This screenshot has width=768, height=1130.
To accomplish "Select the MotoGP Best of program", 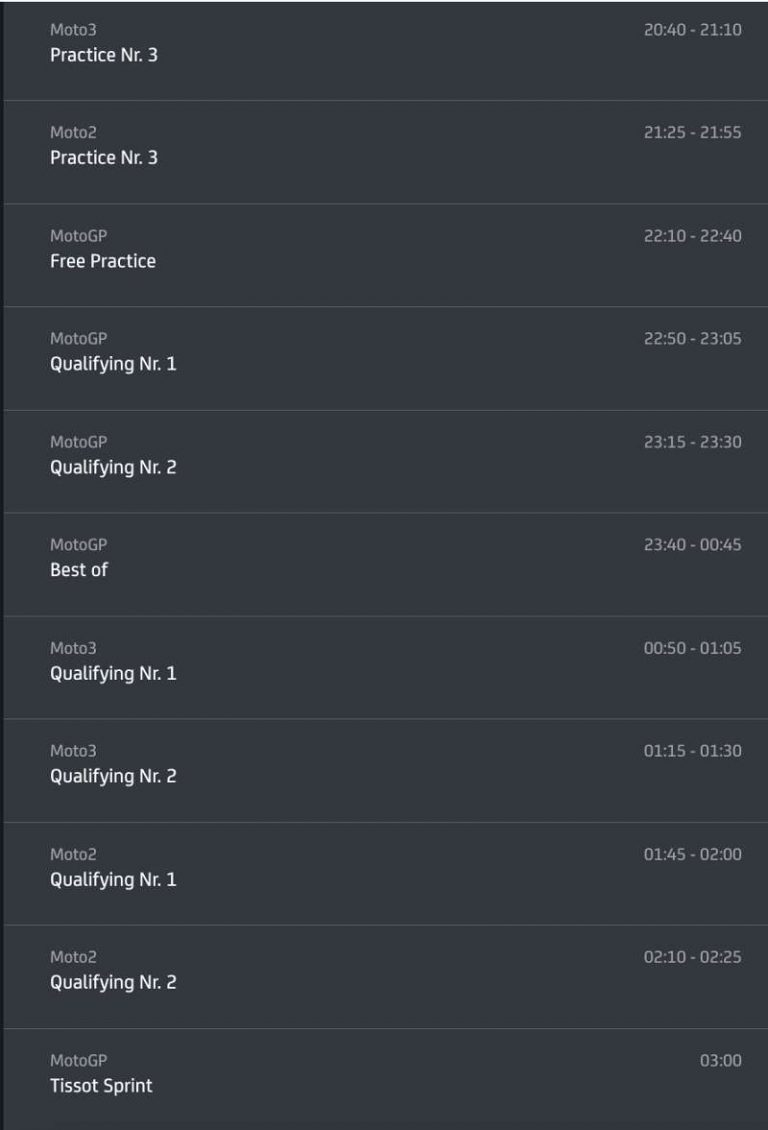I will (x=385, y=564).
